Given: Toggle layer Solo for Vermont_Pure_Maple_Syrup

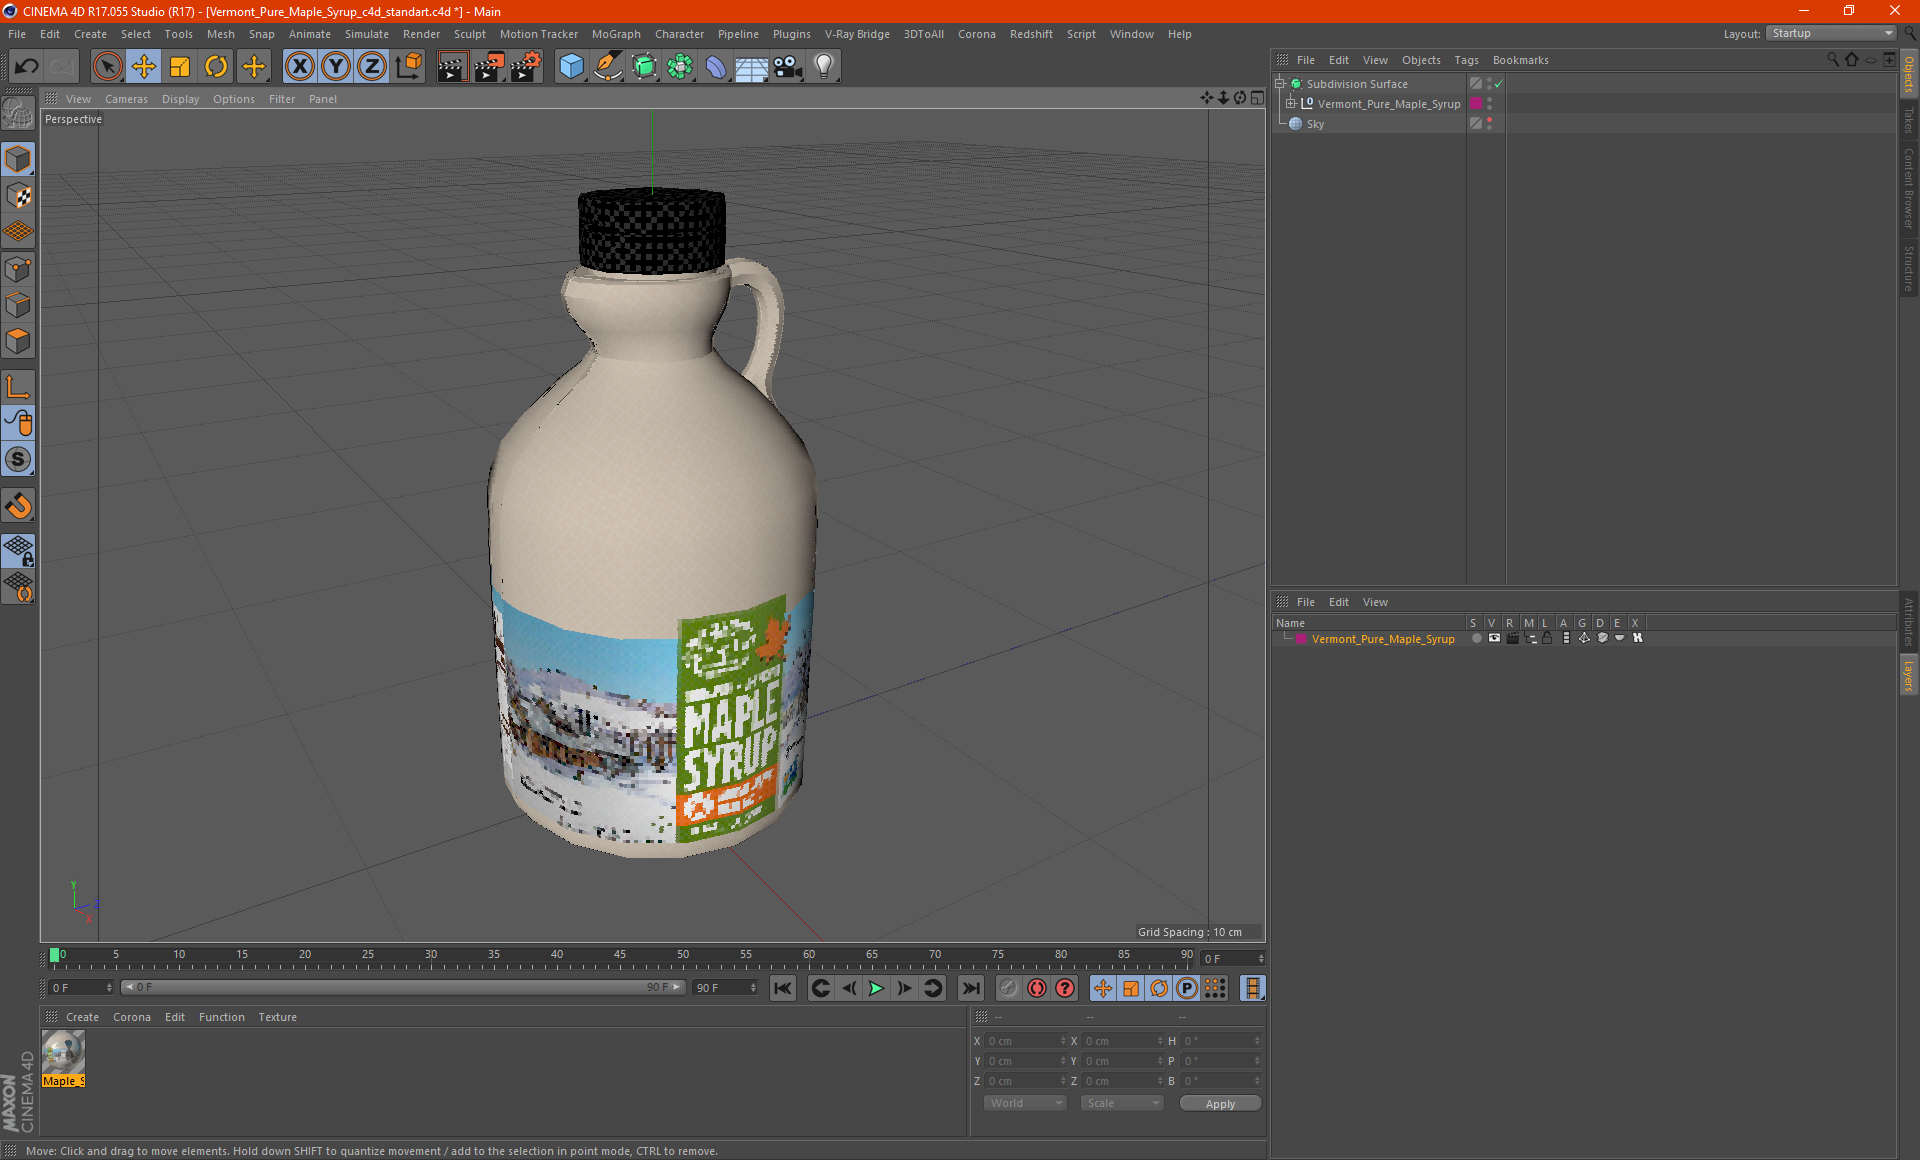Looking at the screenshot, I should (x=1476, y=638).
